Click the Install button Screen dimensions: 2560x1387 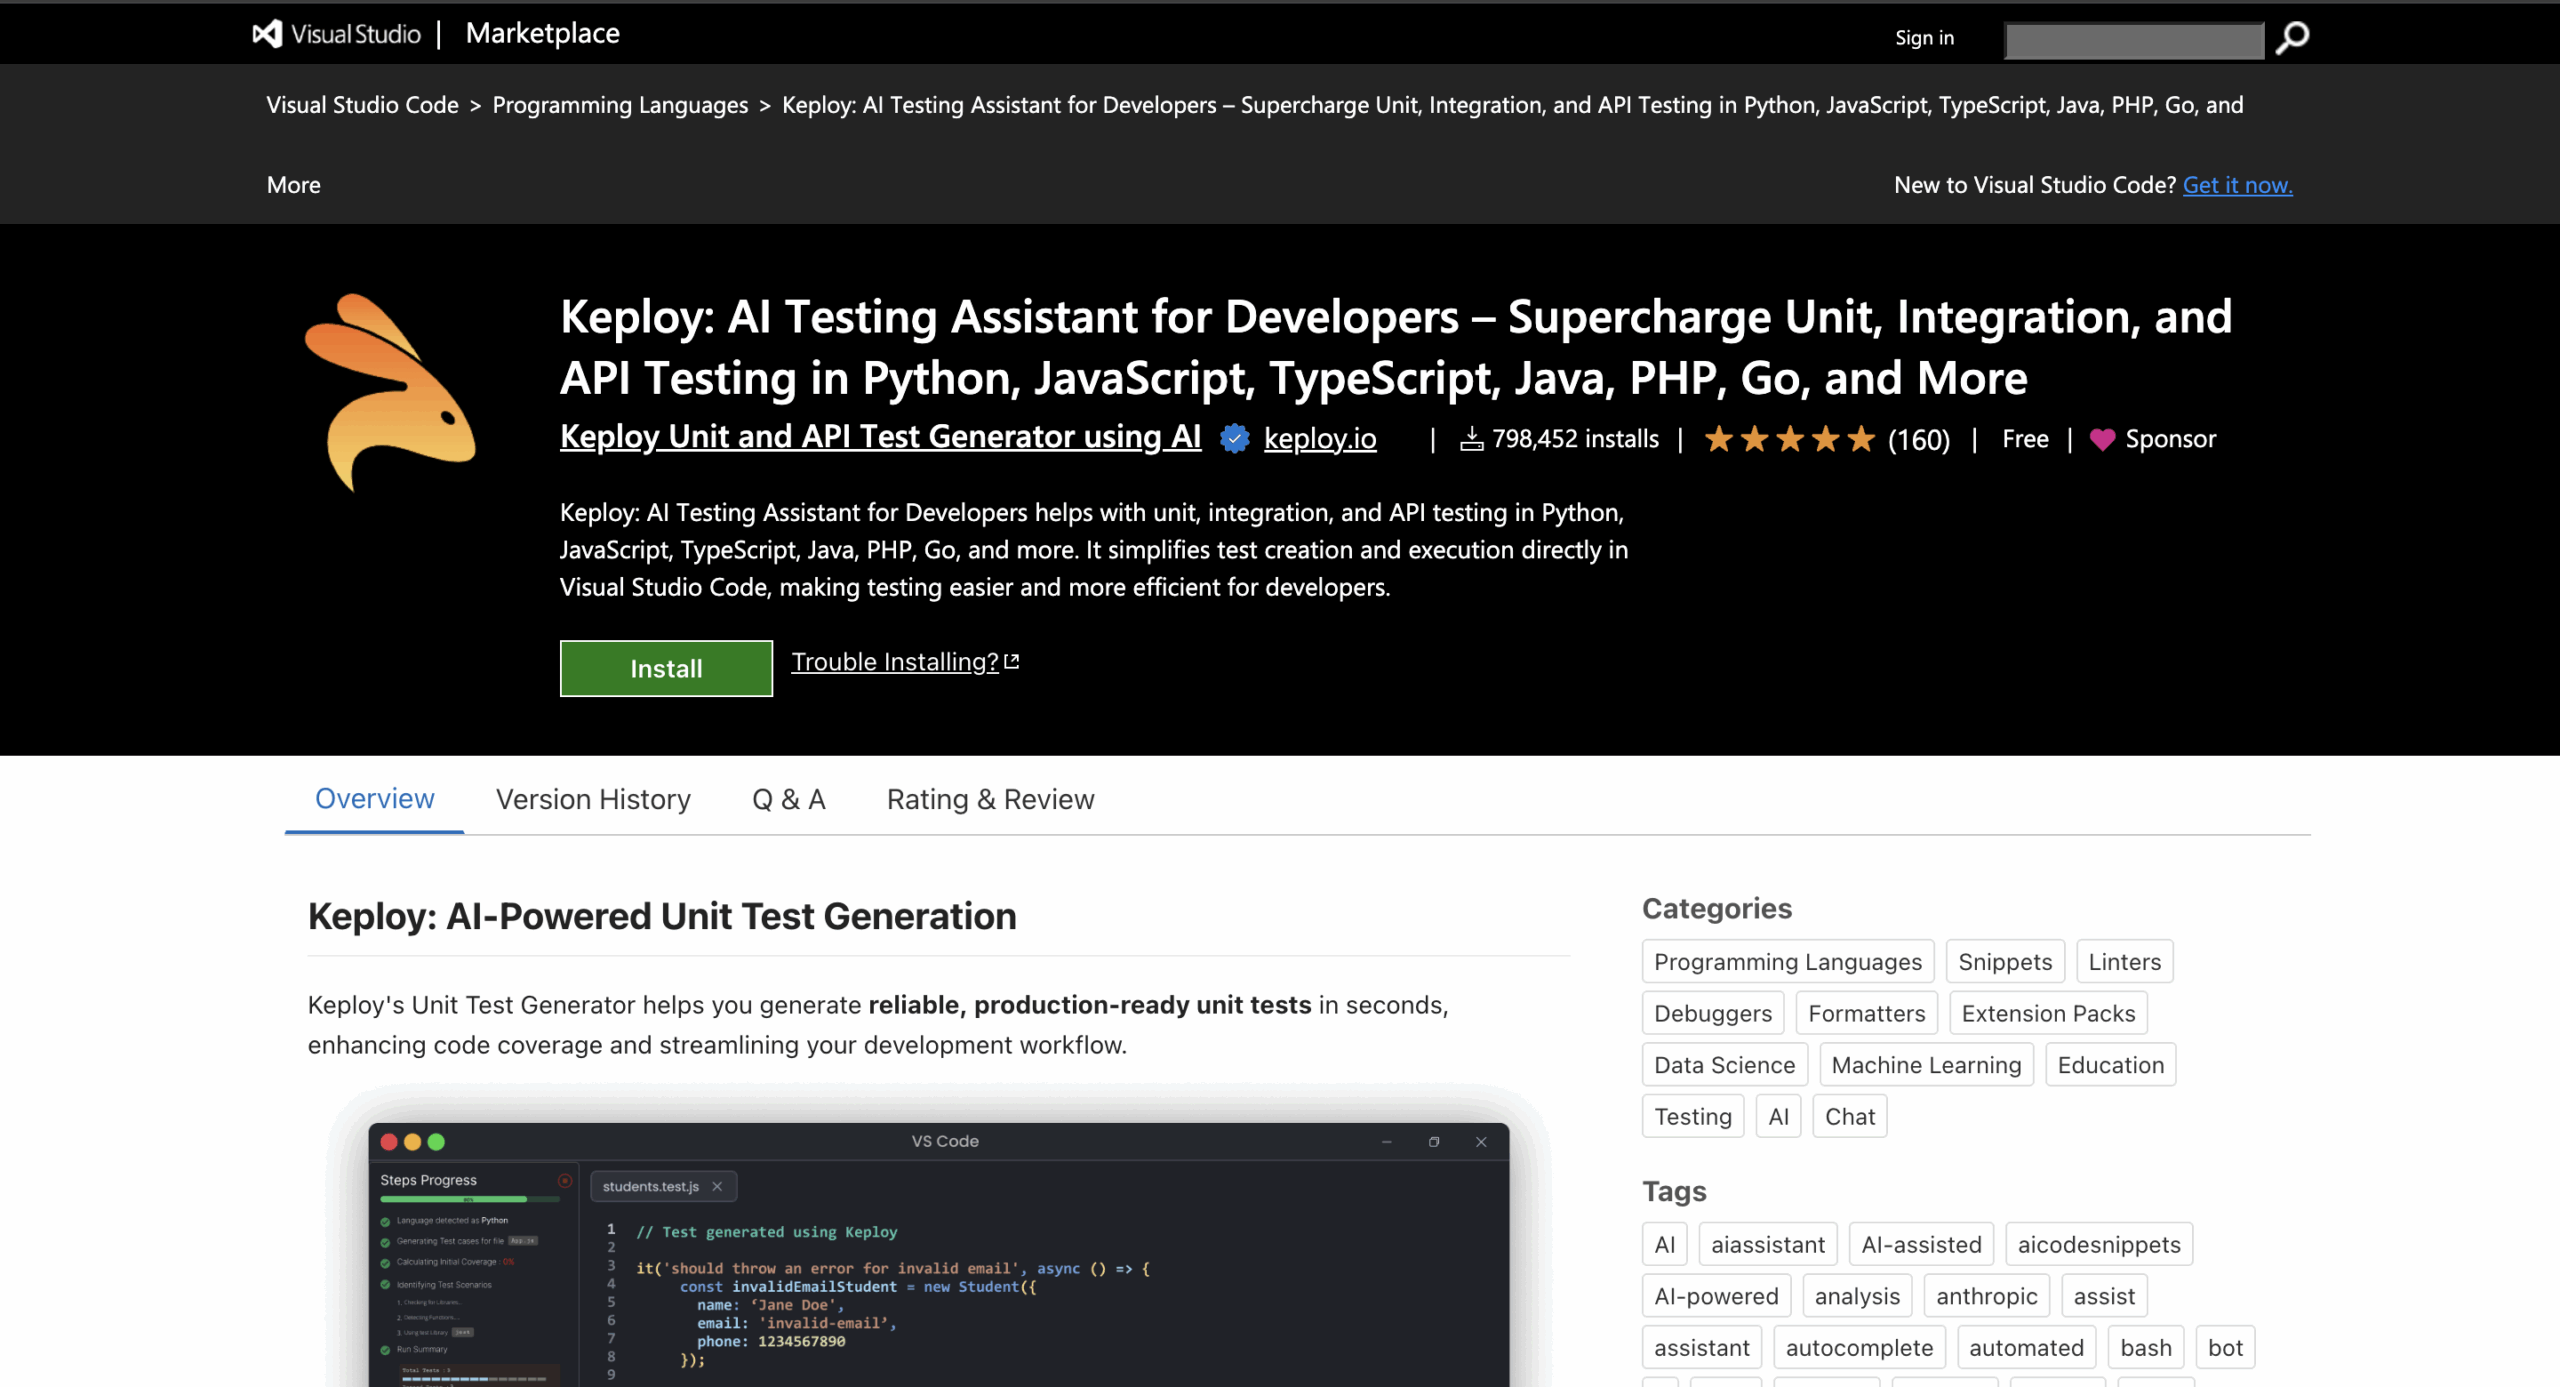click(x=666, y=668)
